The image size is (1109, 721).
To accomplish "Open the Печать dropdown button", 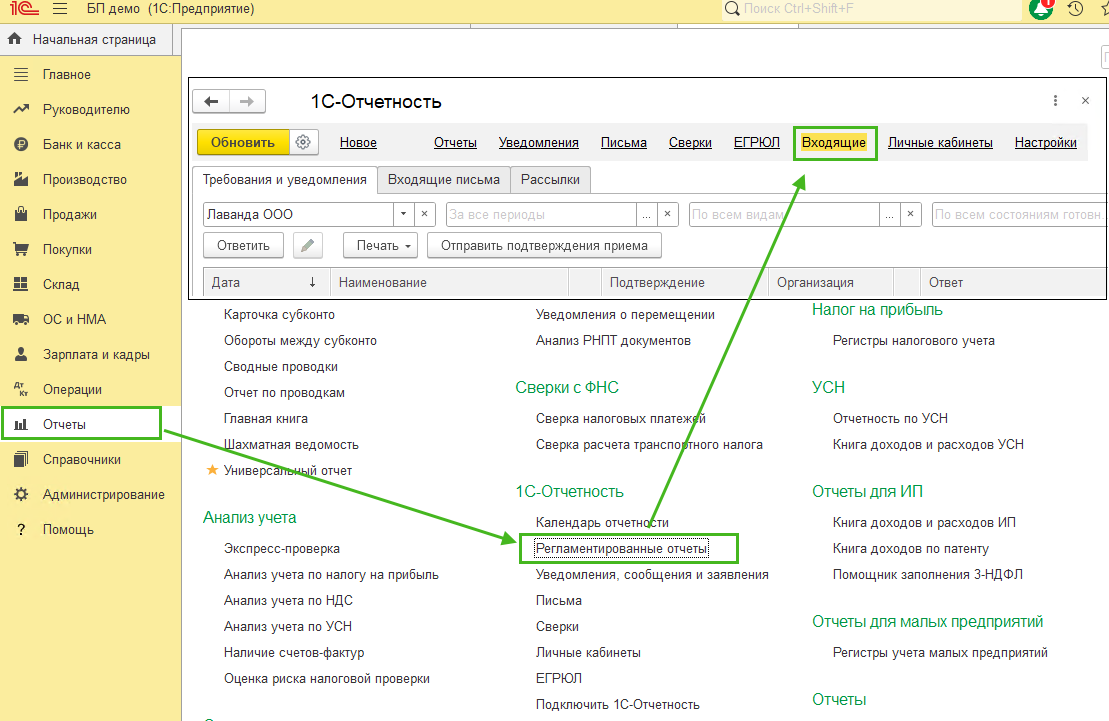I will click(x=381, y=246).
